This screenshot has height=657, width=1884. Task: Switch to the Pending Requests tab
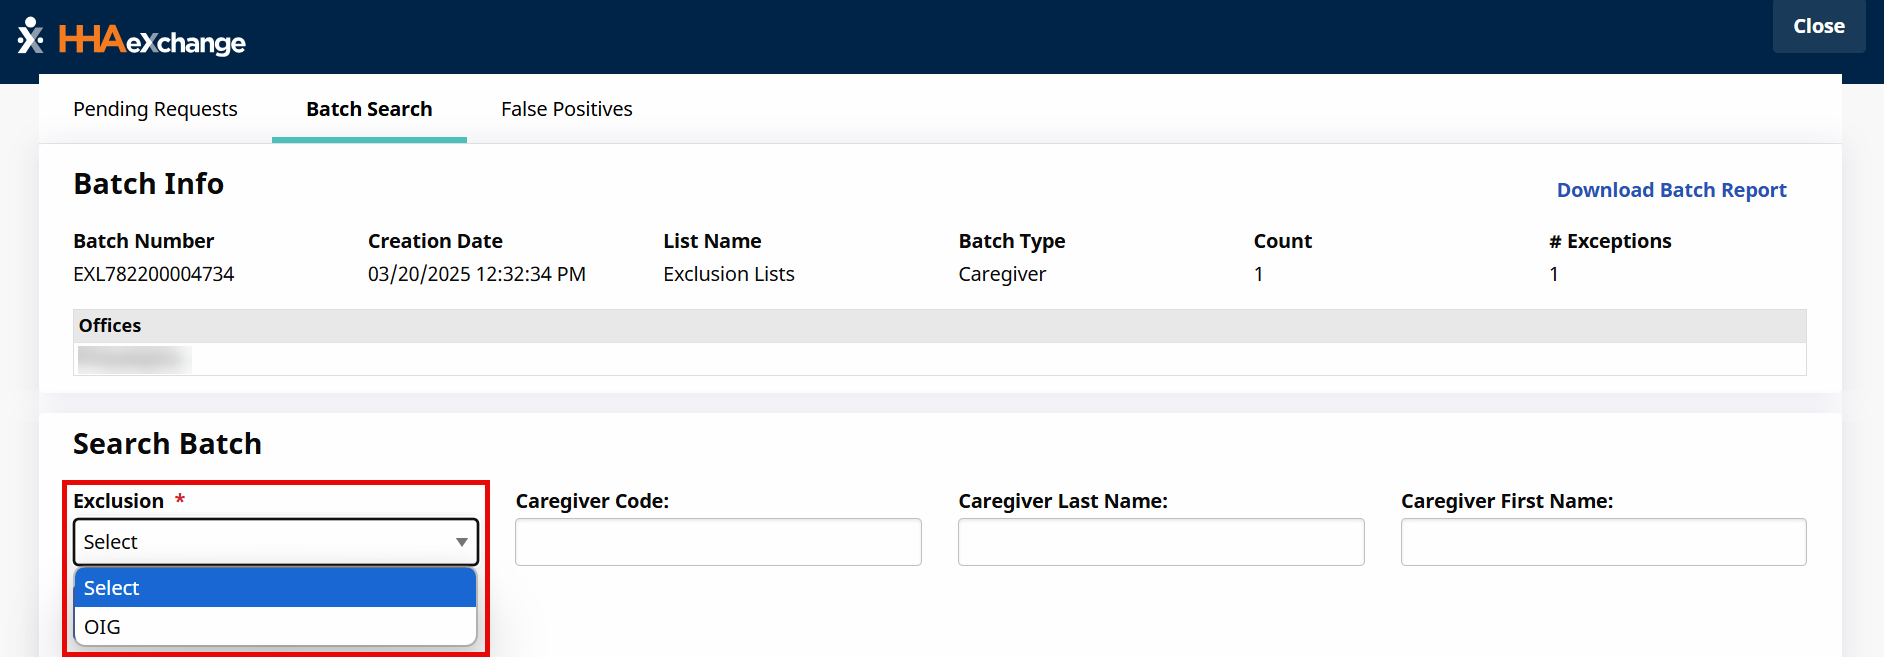[155, 109]
